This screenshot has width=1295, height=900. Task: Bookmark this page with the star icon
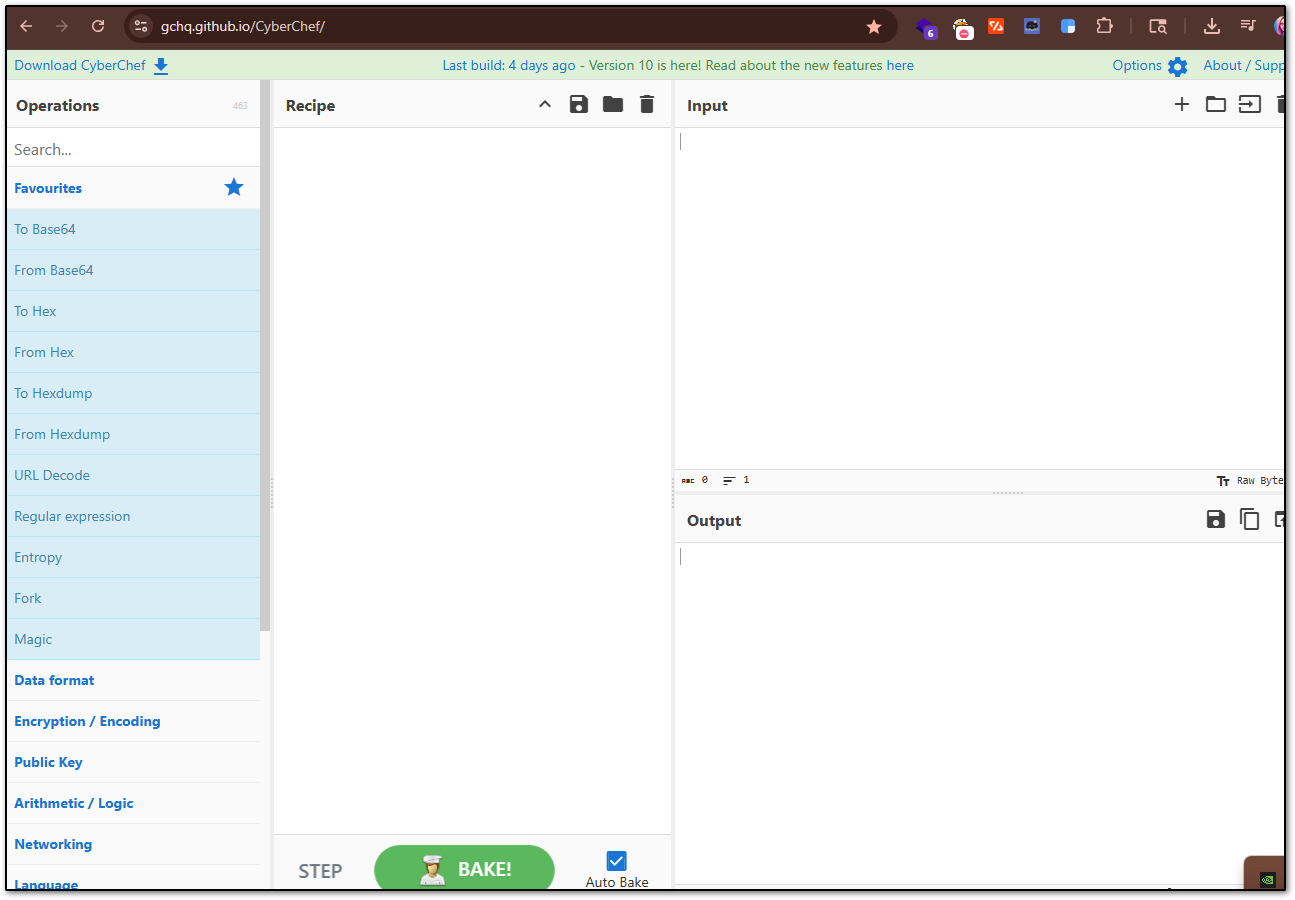pyautogui.click(x=874, y=27)
